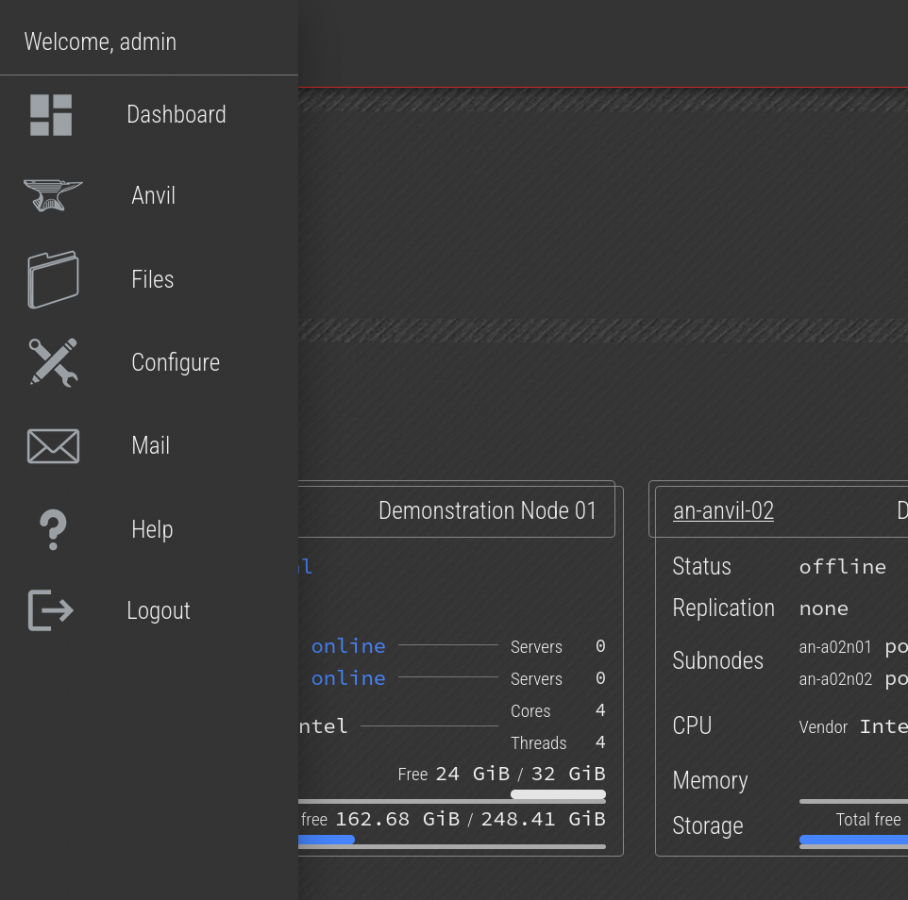Click the "Welcome, admin" header text
The width and height of the screenshot is (908, 900).
click(x=100, y=42)
